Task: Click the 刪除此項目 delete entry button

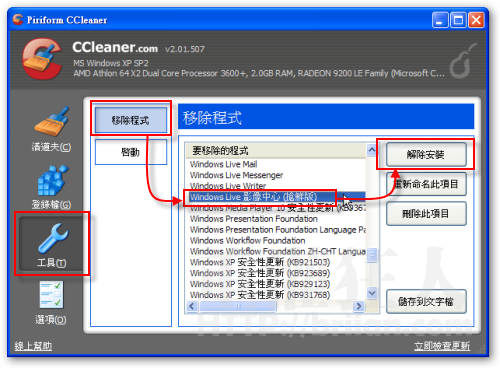Action: pyautogui.click(x=426, y=214)
